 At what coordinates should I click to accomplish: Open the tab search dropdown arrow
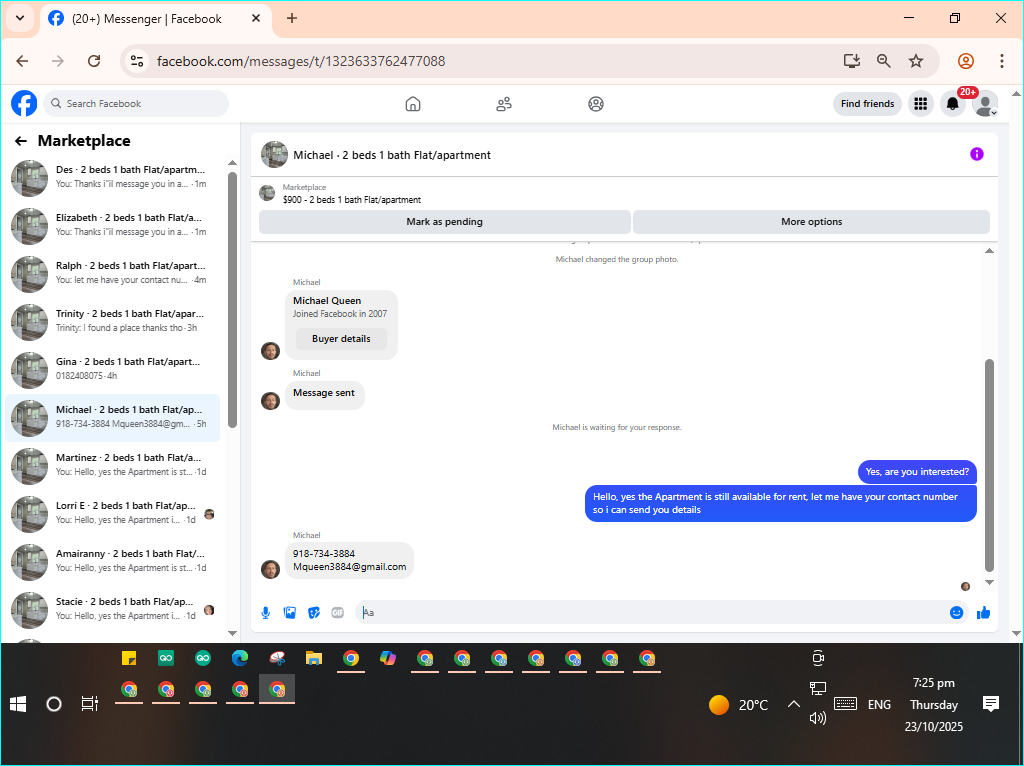[x=20, y=18]
